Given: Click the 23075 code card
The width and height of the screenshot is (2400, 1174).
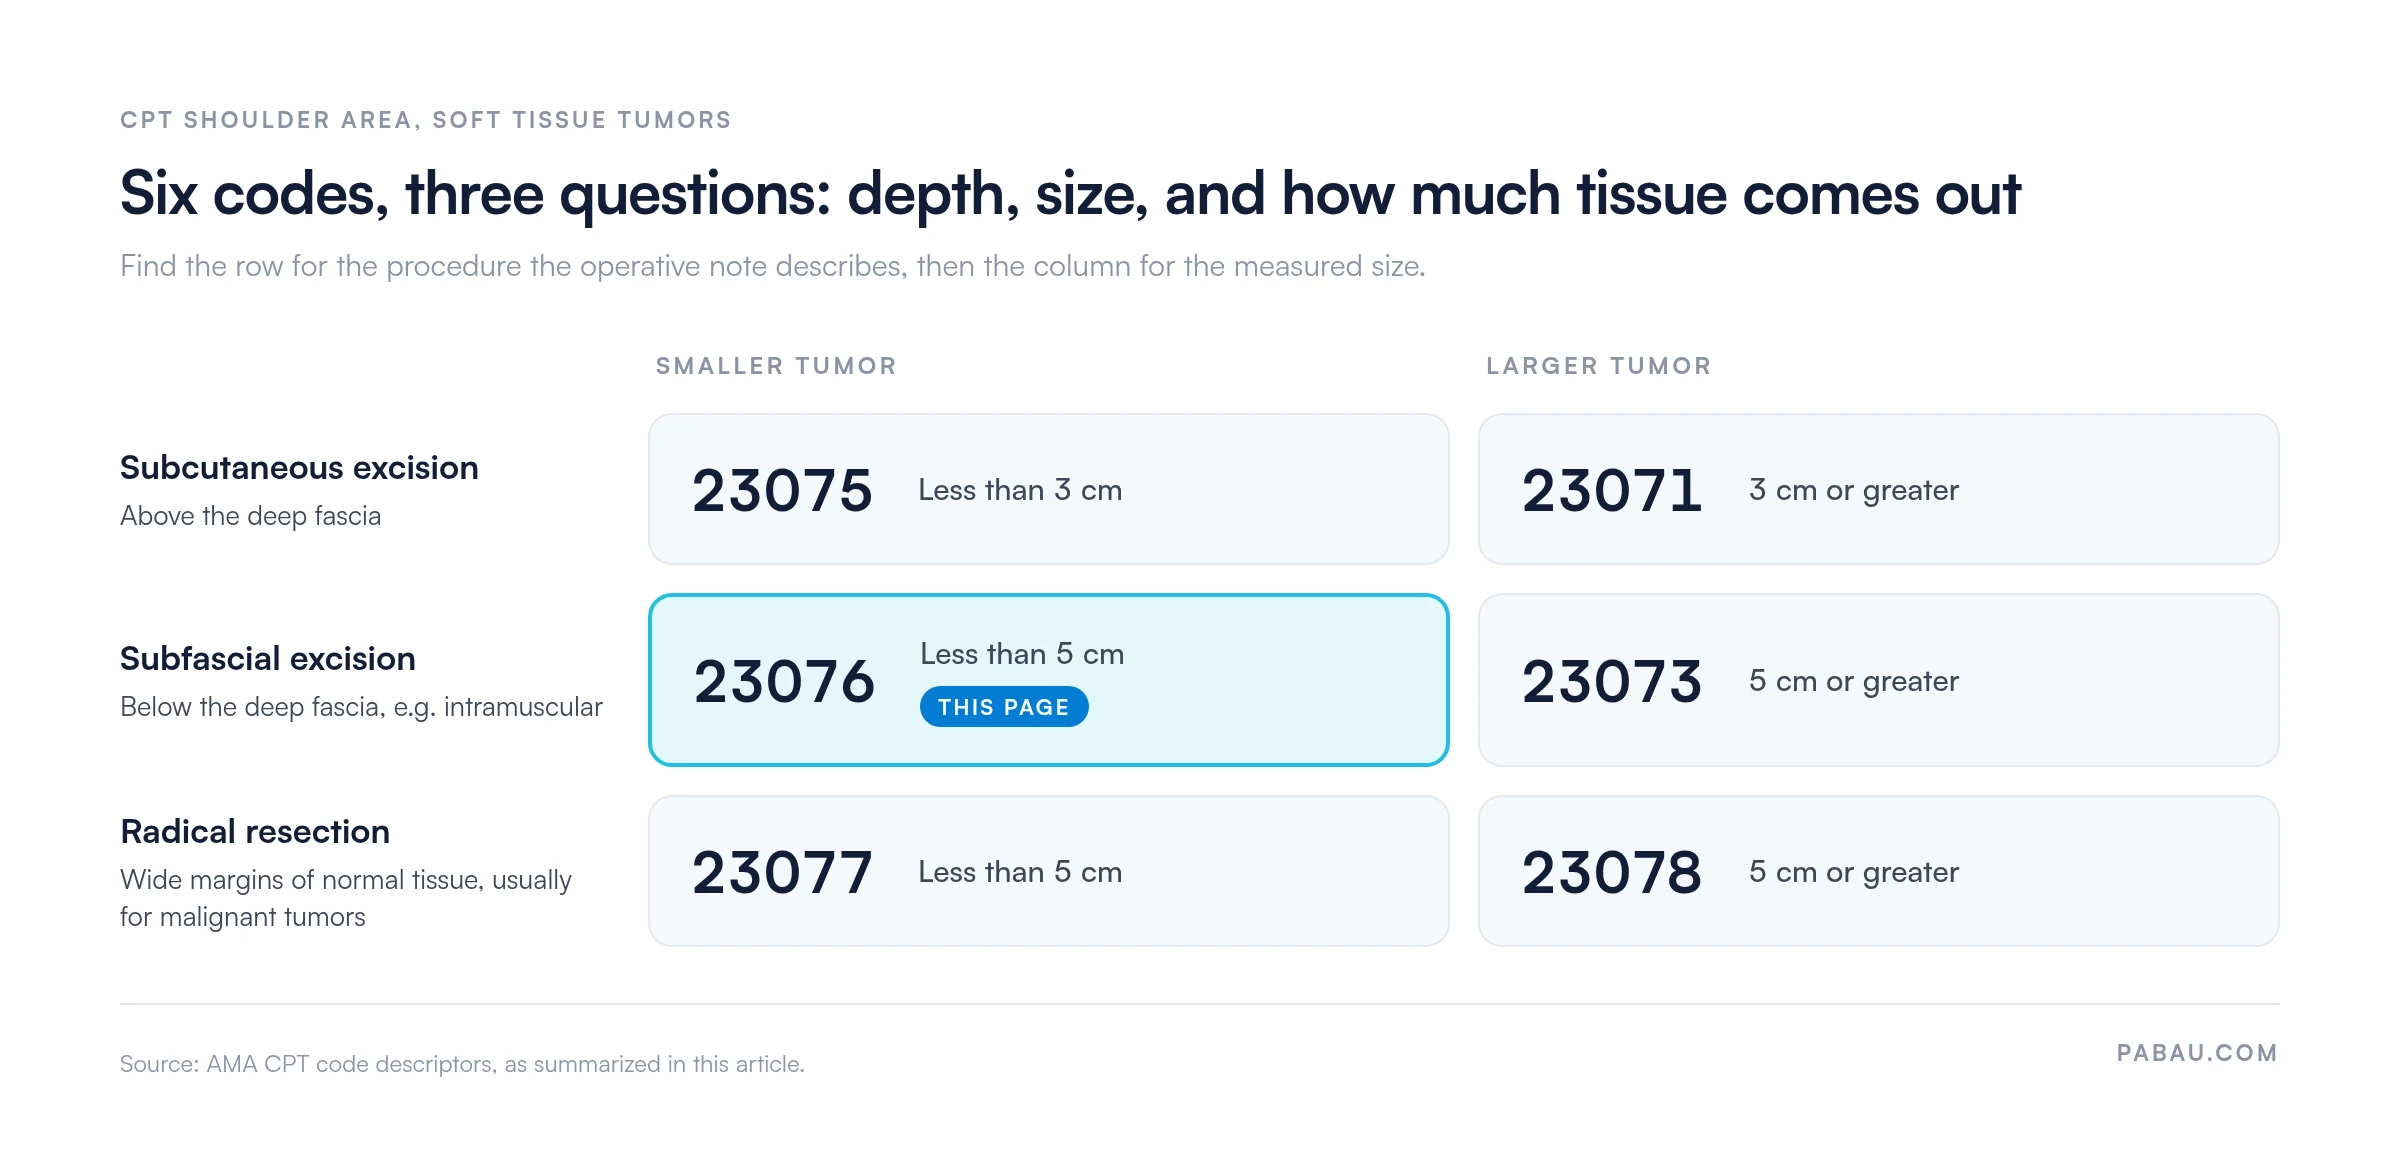Looking at the screenshot, I should tap(1048, 489).
